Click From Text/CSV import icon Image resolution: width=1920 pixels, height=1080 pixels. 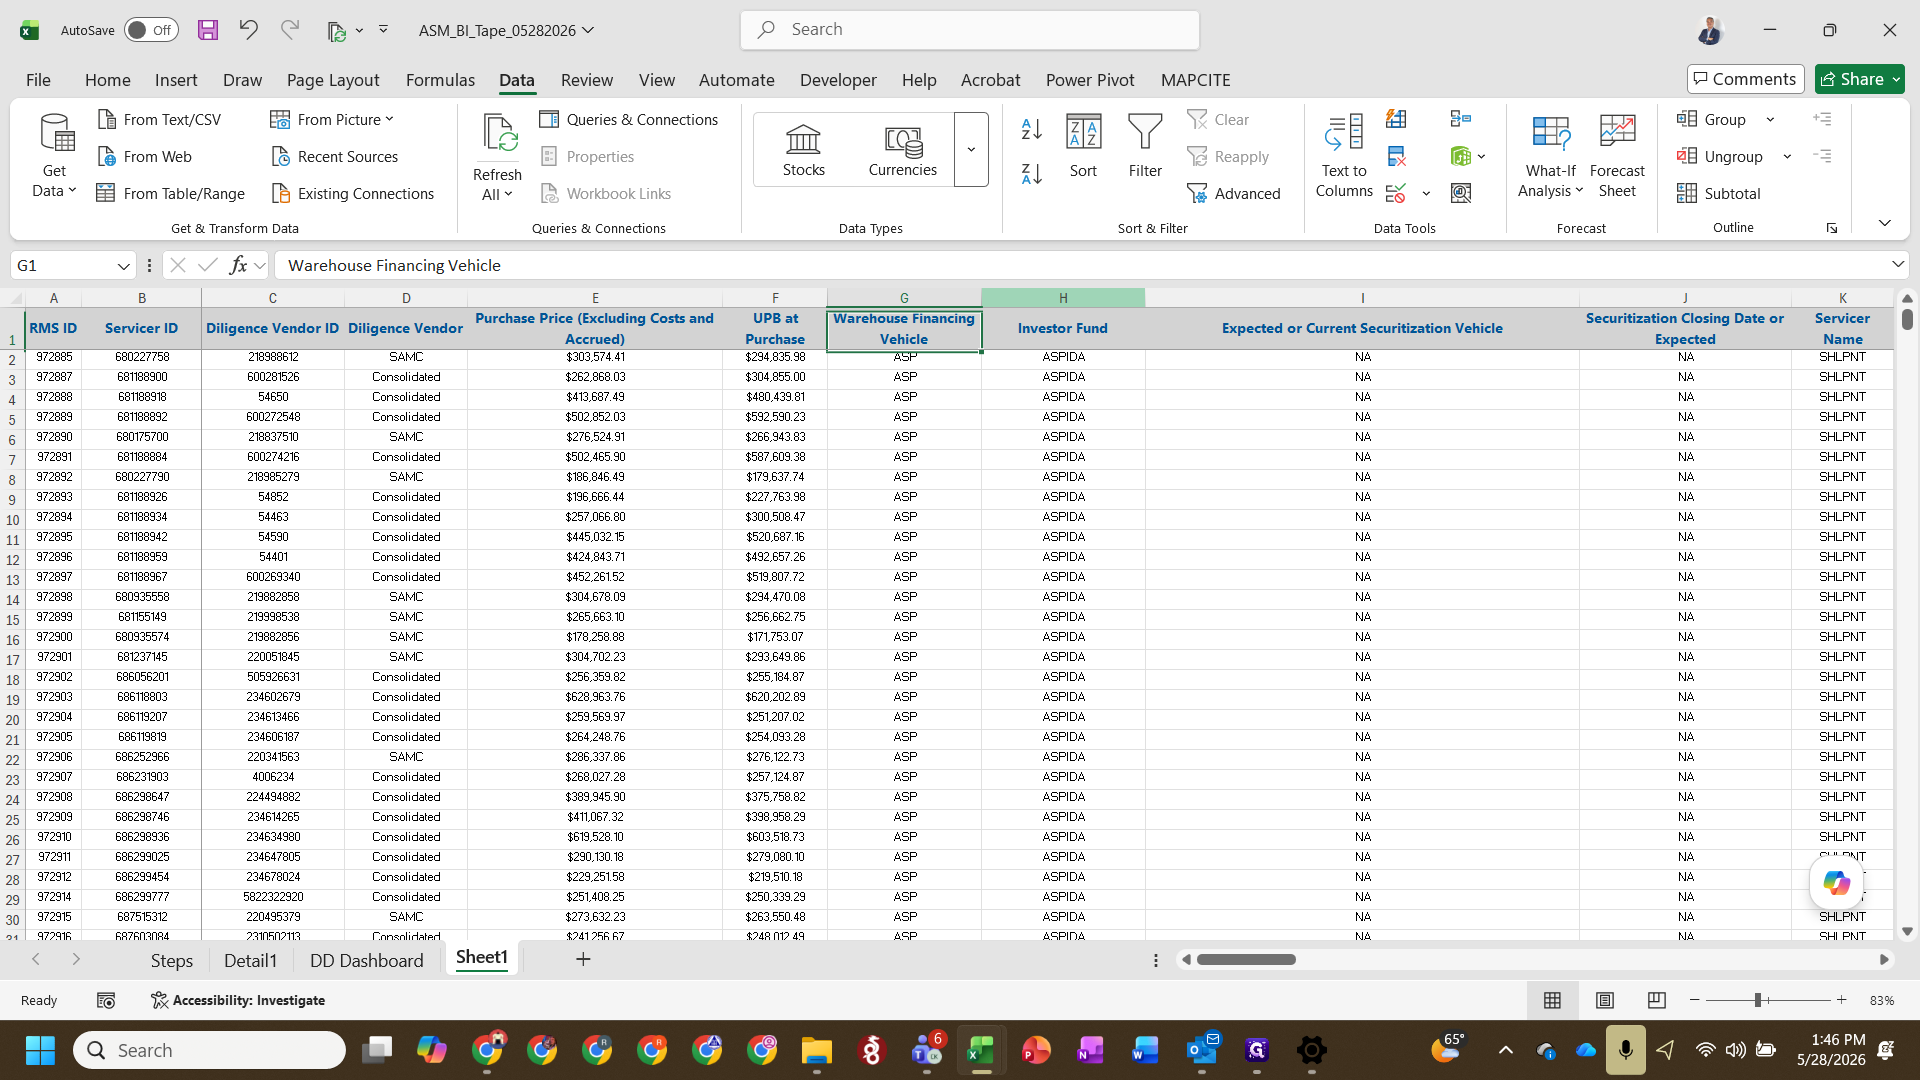(x=107, y=119)
